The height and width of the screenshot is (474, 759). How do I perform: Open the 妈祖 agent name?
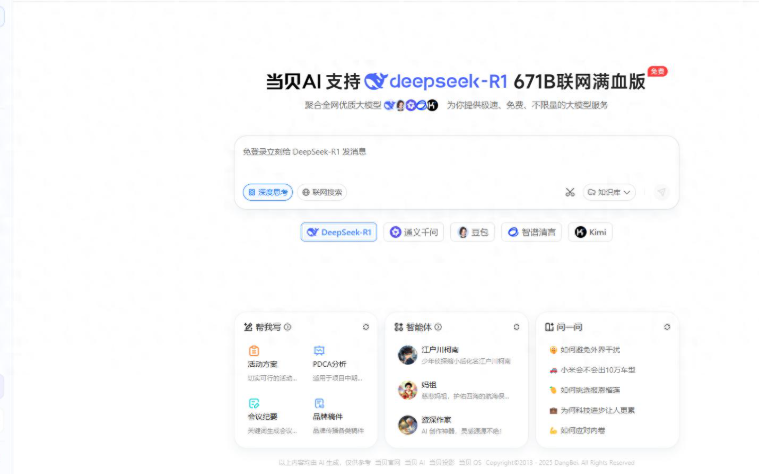tap(429, 385)
